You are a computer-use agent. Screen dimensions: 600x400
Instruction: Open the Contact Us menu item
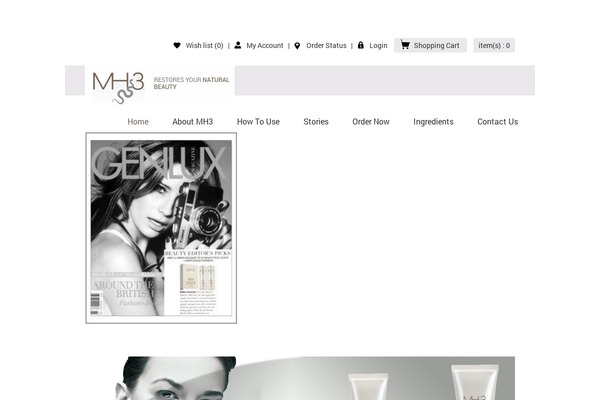[497, 122]
